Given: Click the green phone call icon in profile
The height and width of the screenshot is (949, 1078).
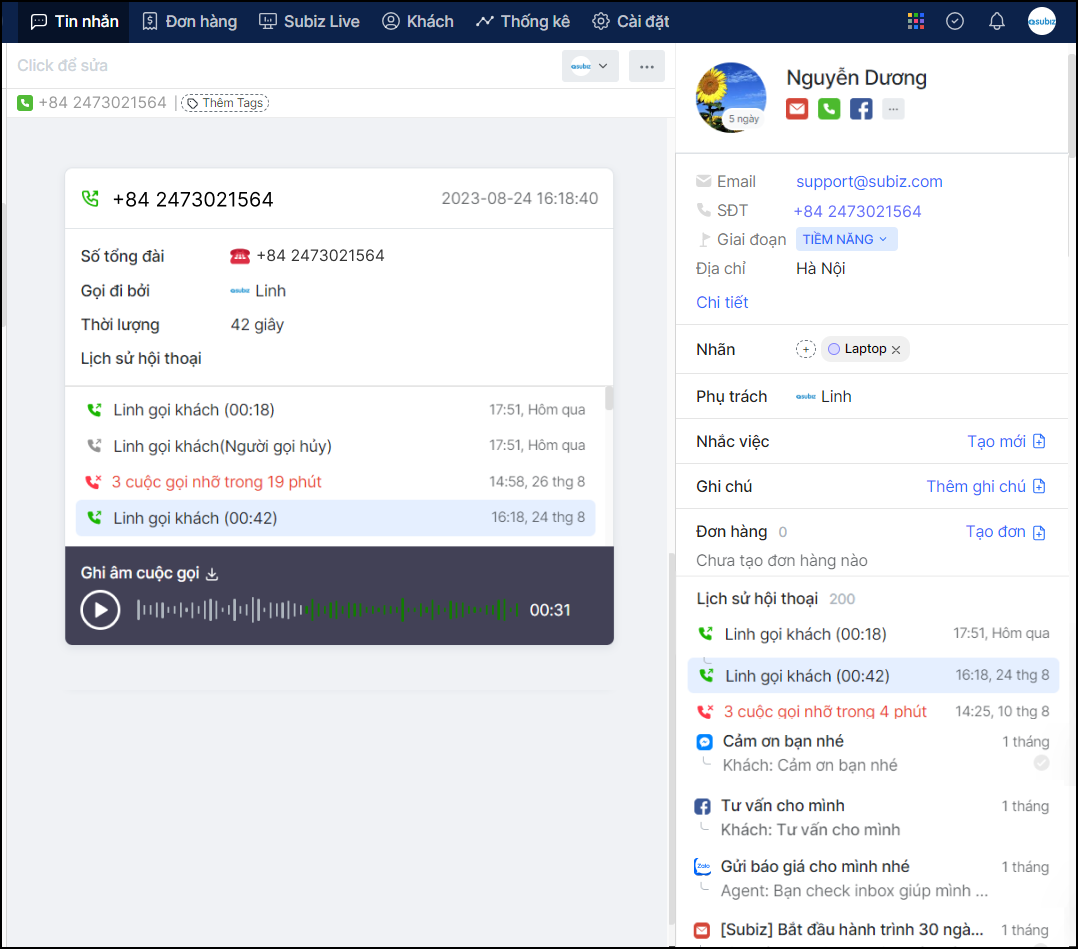Looking at the screenshot, I should tap(829, 109).
